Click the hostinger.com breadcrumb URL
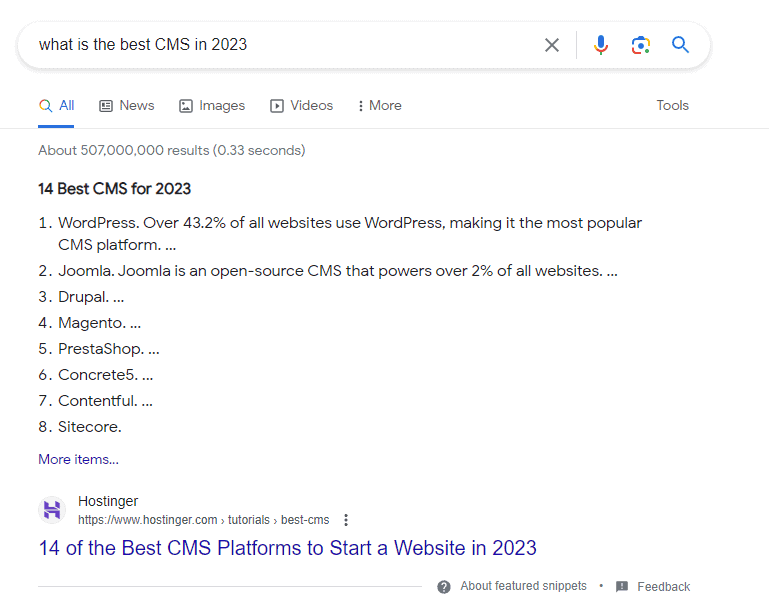 coord(204,520)
